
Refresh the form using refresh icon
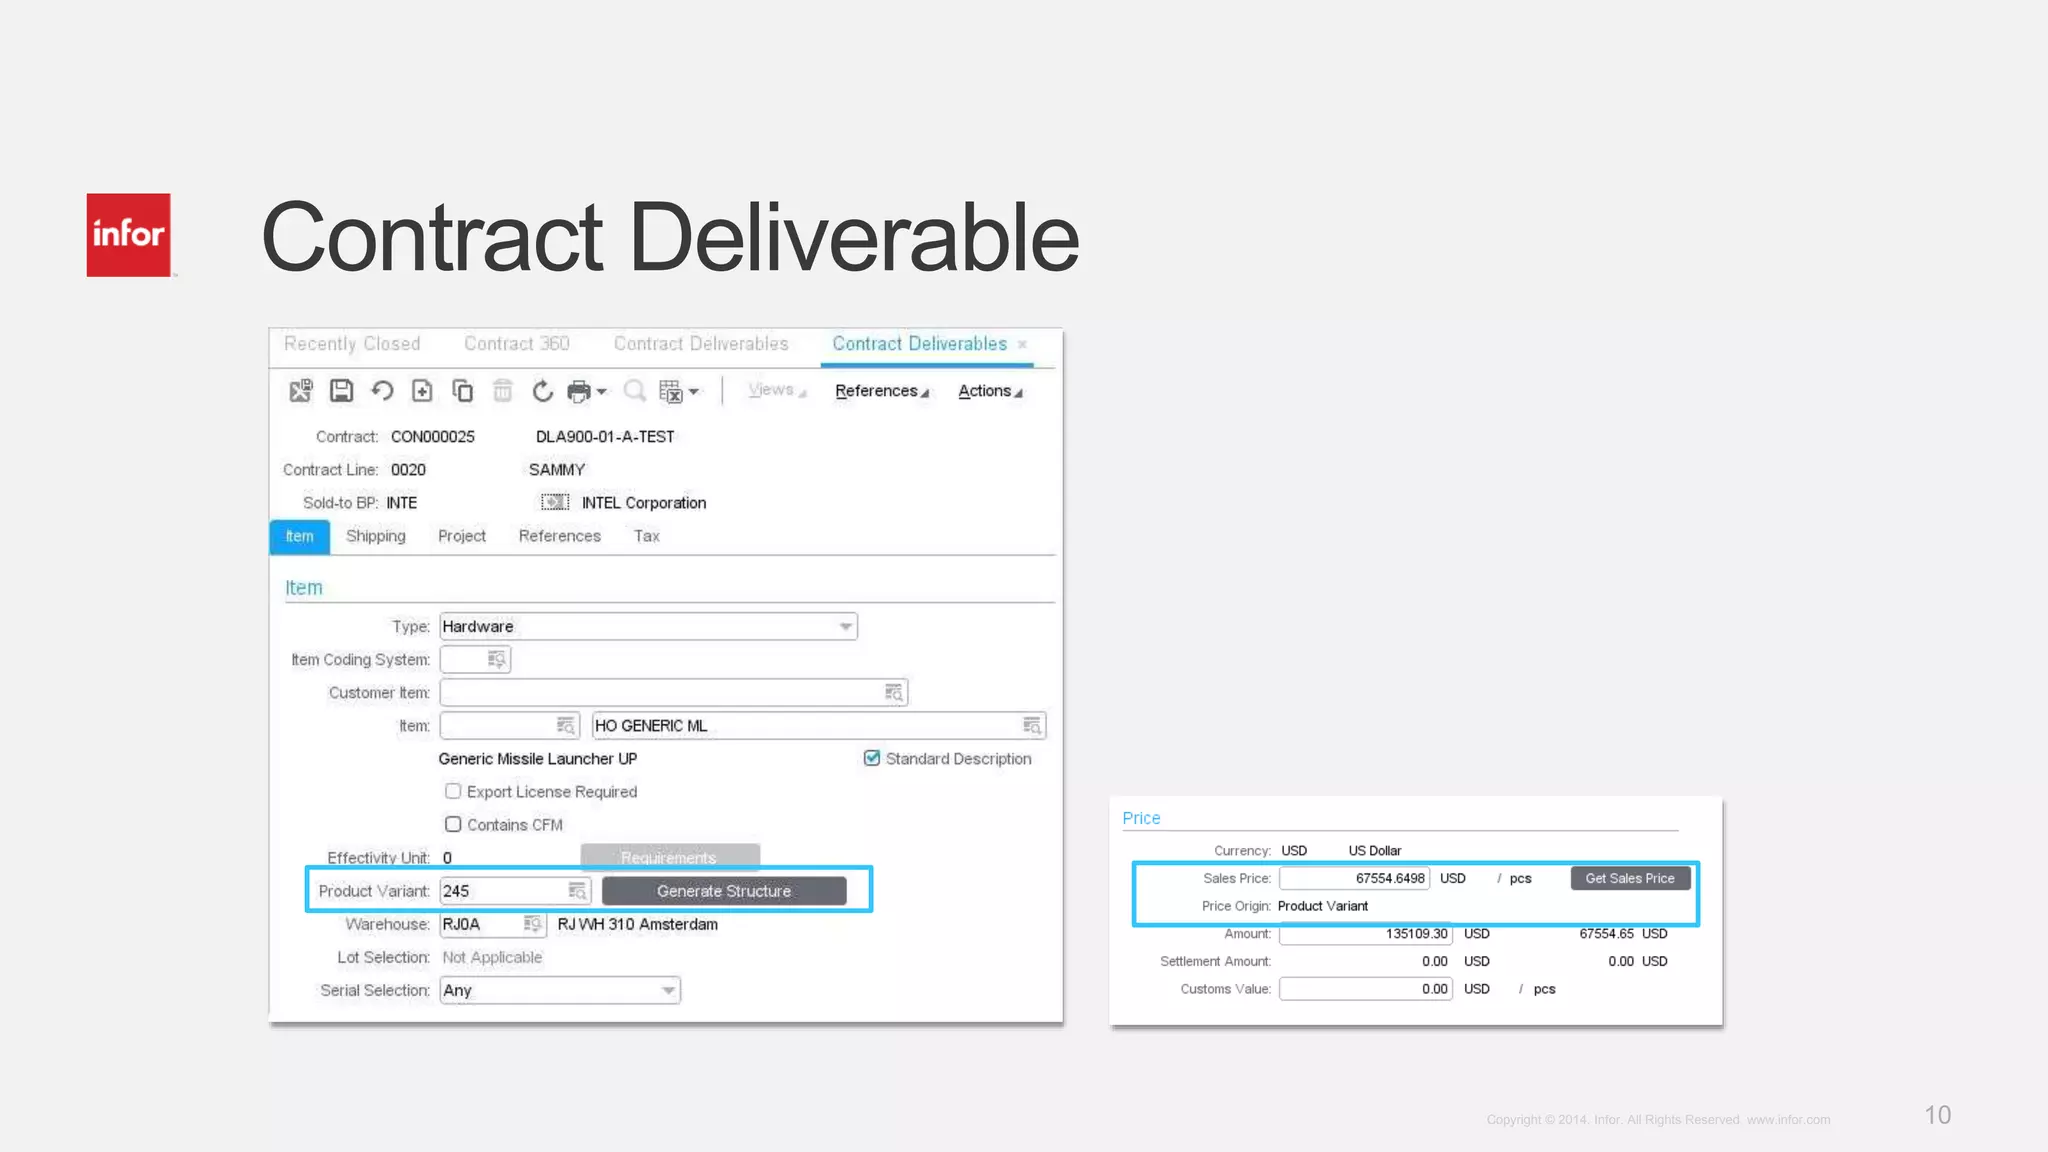pos(542,391)
